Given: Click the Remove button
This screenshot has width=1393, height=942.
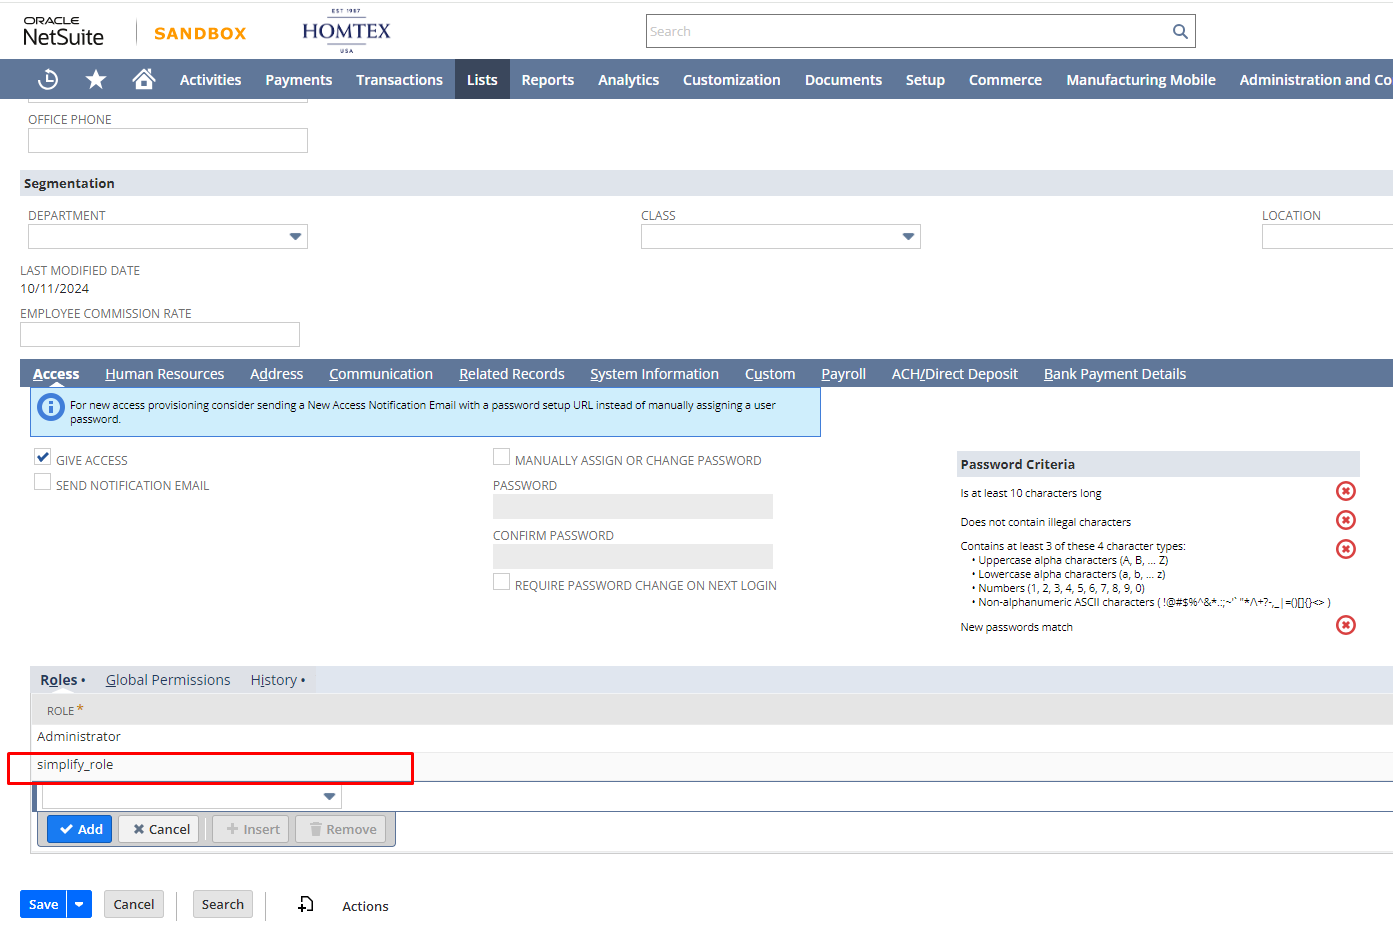Looking at the screenshot, I should point(342,829).
